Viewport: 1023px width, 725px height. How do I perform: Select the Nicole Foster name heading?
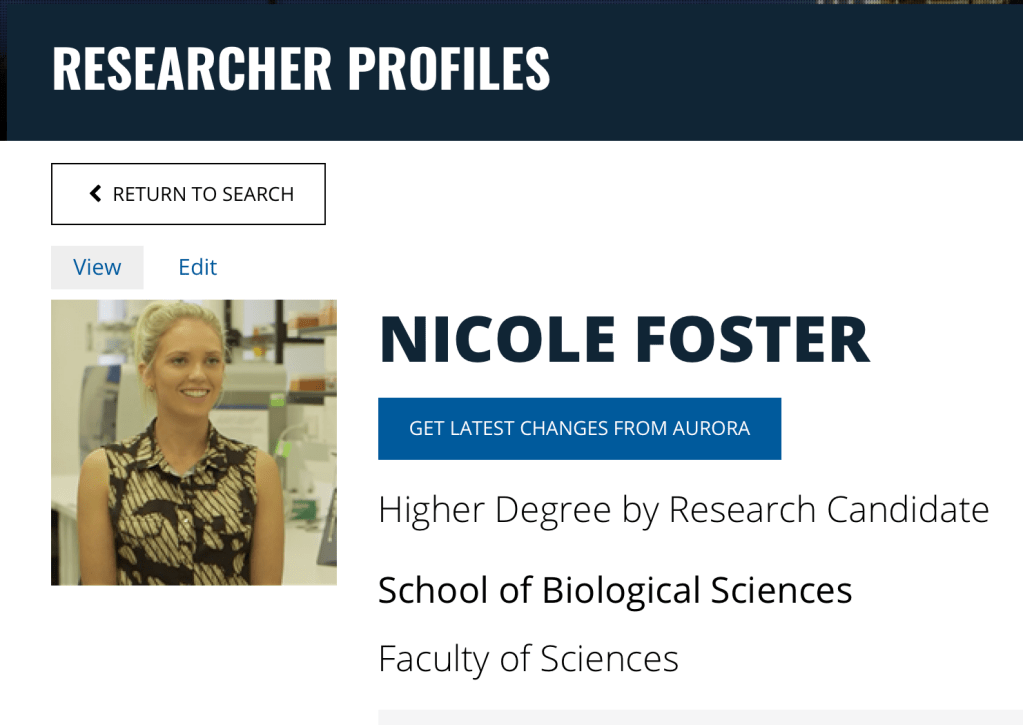624,340
